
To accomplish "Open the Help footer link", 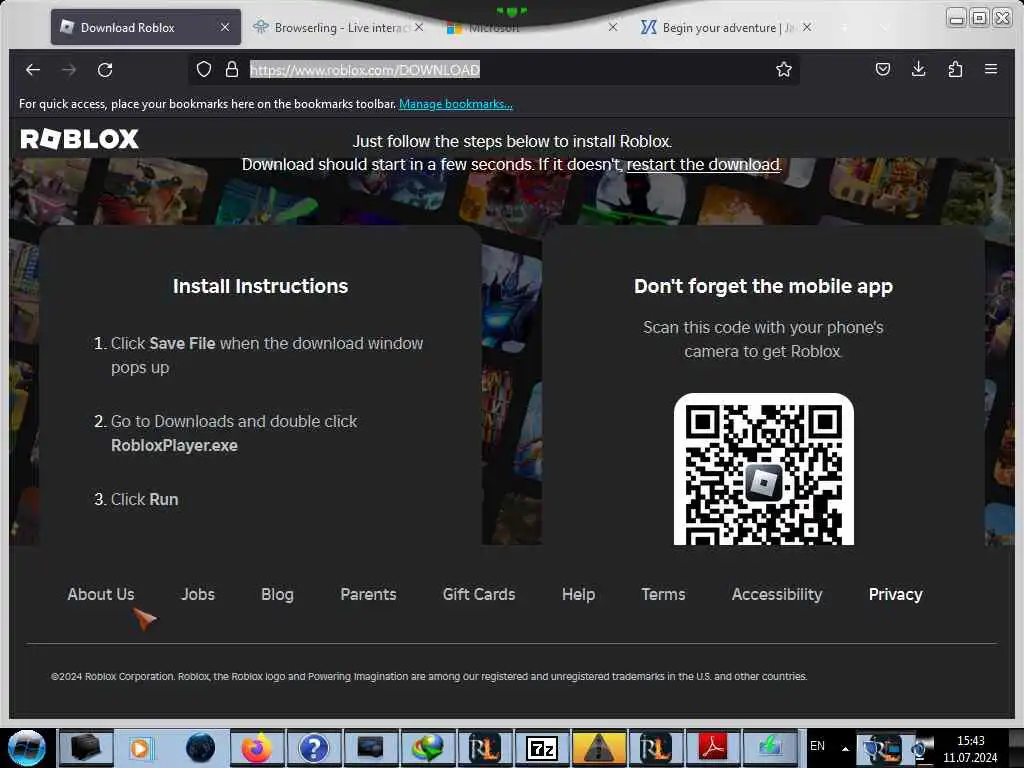I will [579, 594].
